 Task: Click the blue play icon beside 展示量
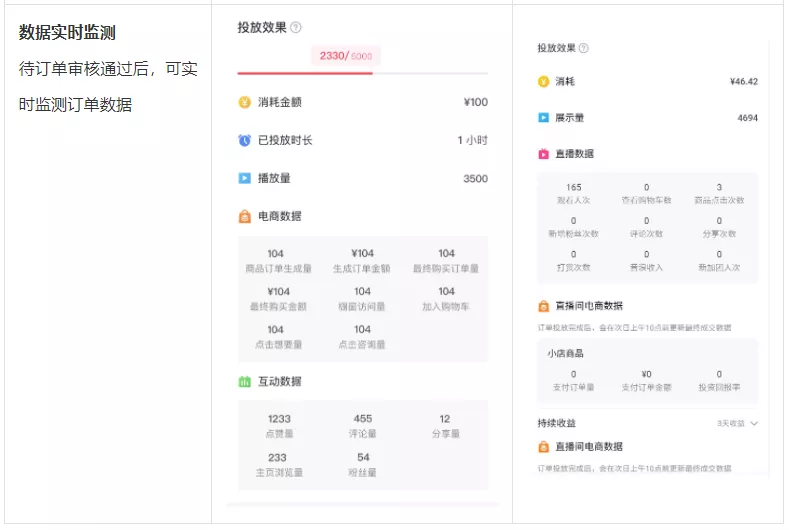point(543,118)
